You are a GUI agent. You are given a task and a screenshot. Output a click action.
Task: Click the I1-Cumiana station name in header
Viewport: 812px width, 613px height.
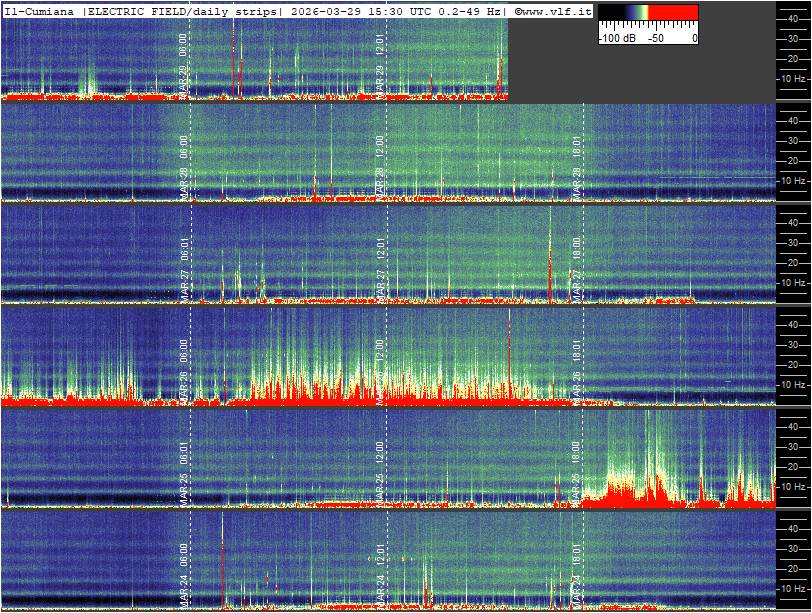(41, 11)
